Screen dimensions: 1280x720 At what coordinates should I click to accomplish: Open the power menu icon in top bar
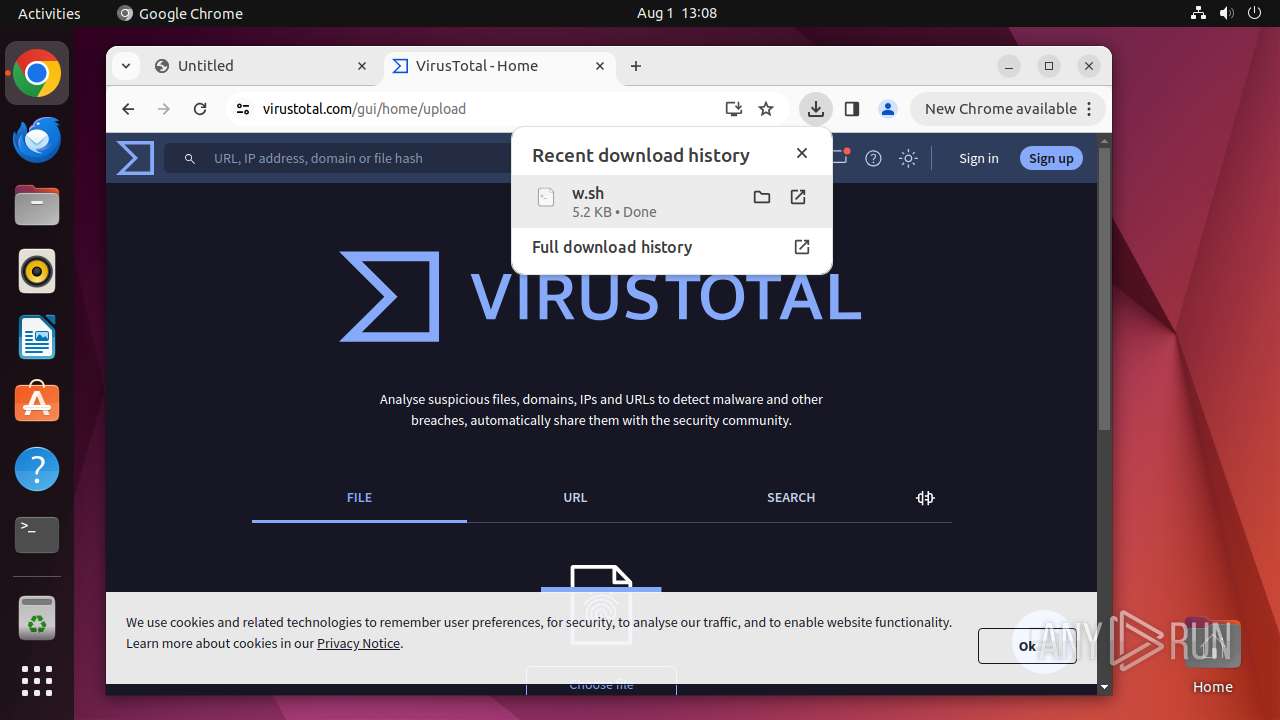click(x=1254, y=13)
